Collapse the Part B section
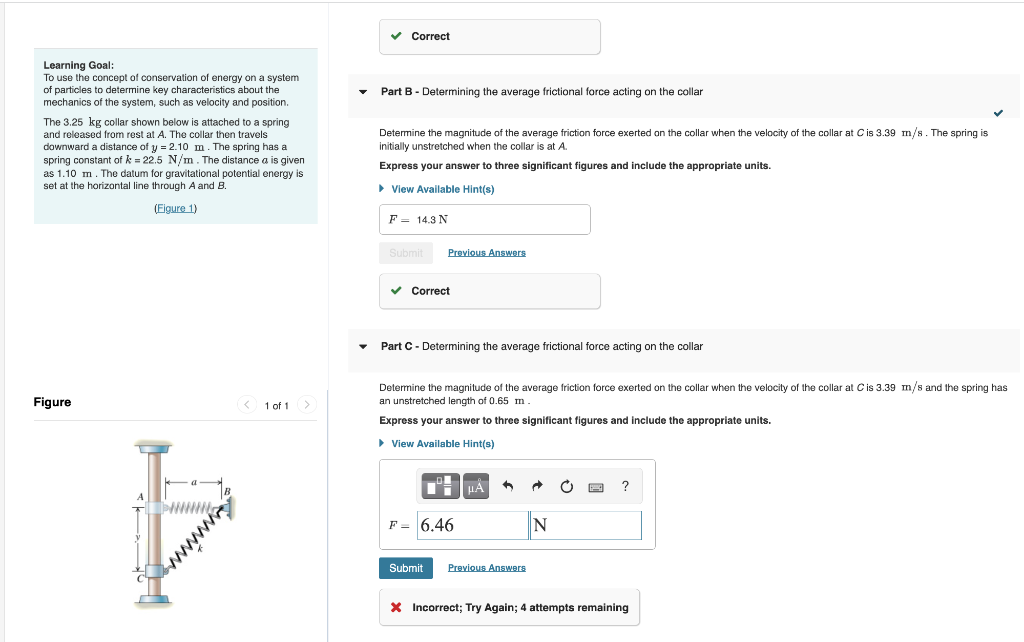The image size is (1024, 642). [362, 91]
